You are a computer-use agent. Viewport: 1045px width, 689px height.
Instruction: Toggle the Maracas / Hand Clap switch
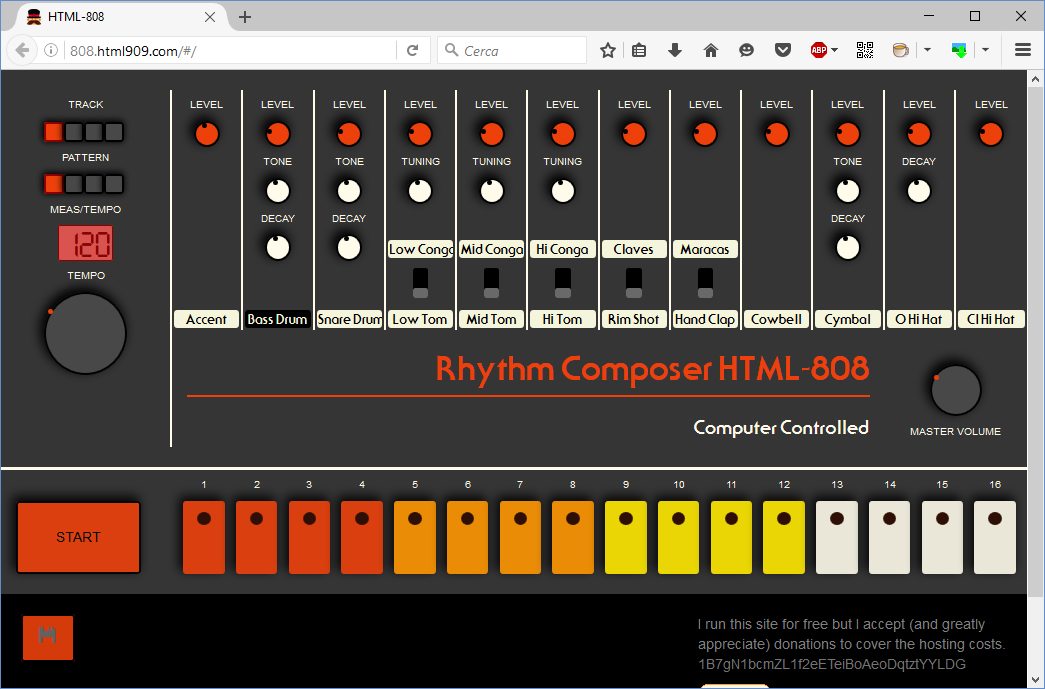tap(705, 283)
